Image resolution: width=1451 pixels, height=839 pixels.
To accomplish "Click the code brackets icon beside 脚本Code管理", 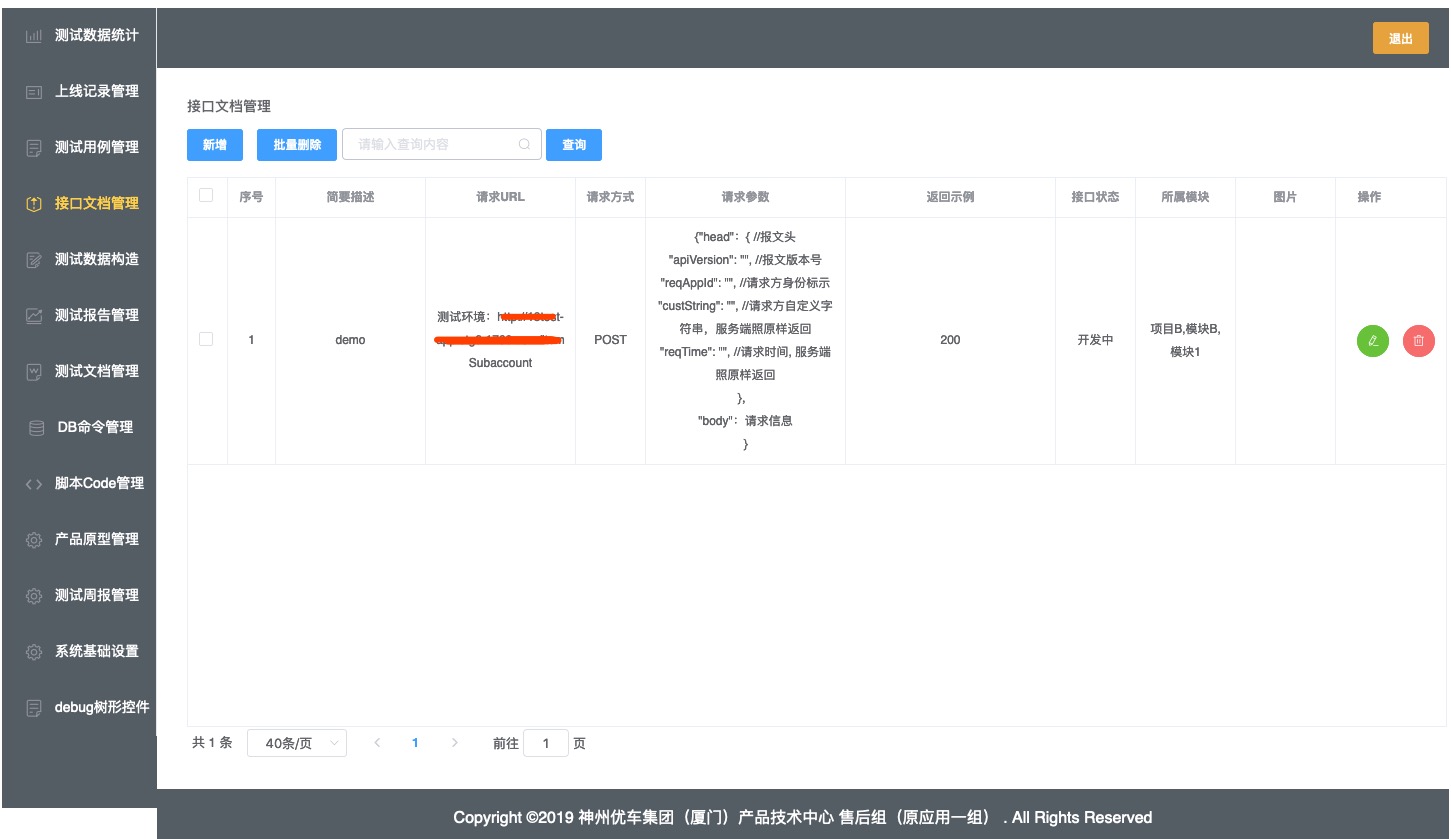I will point(34,483).
